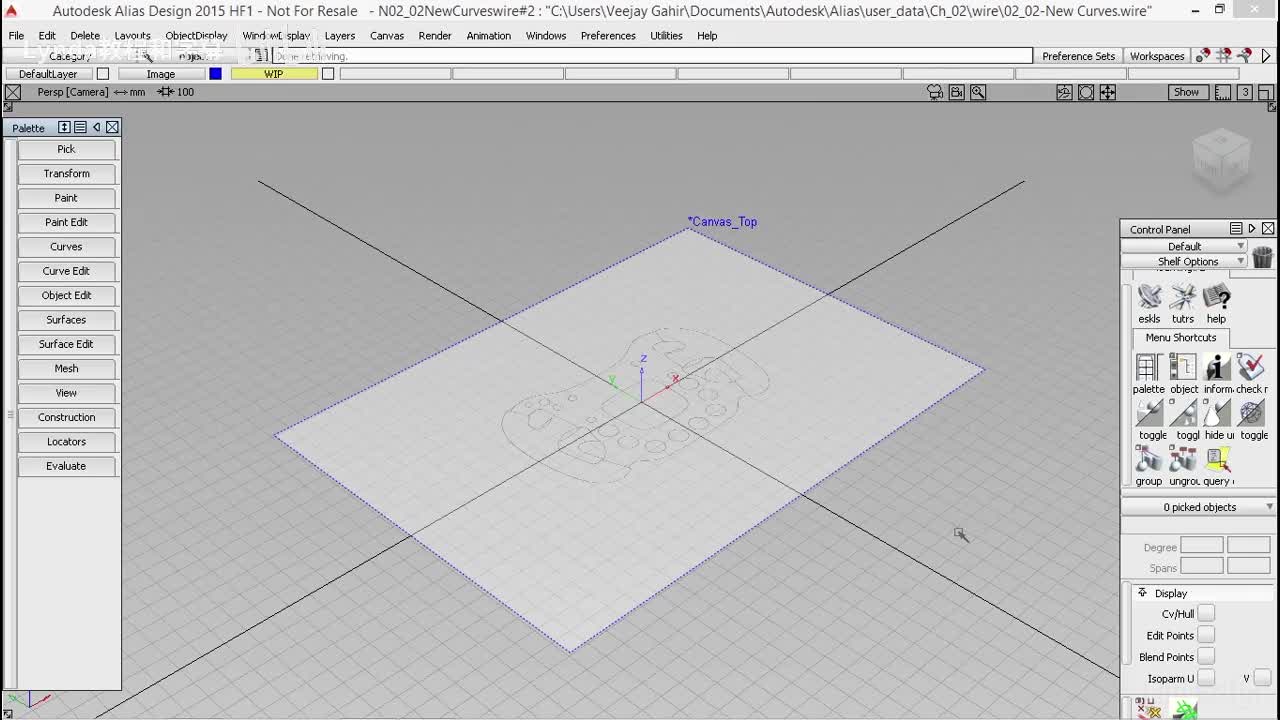Click the group objects icon
1280x720 pixels.
coord(1149,459)
